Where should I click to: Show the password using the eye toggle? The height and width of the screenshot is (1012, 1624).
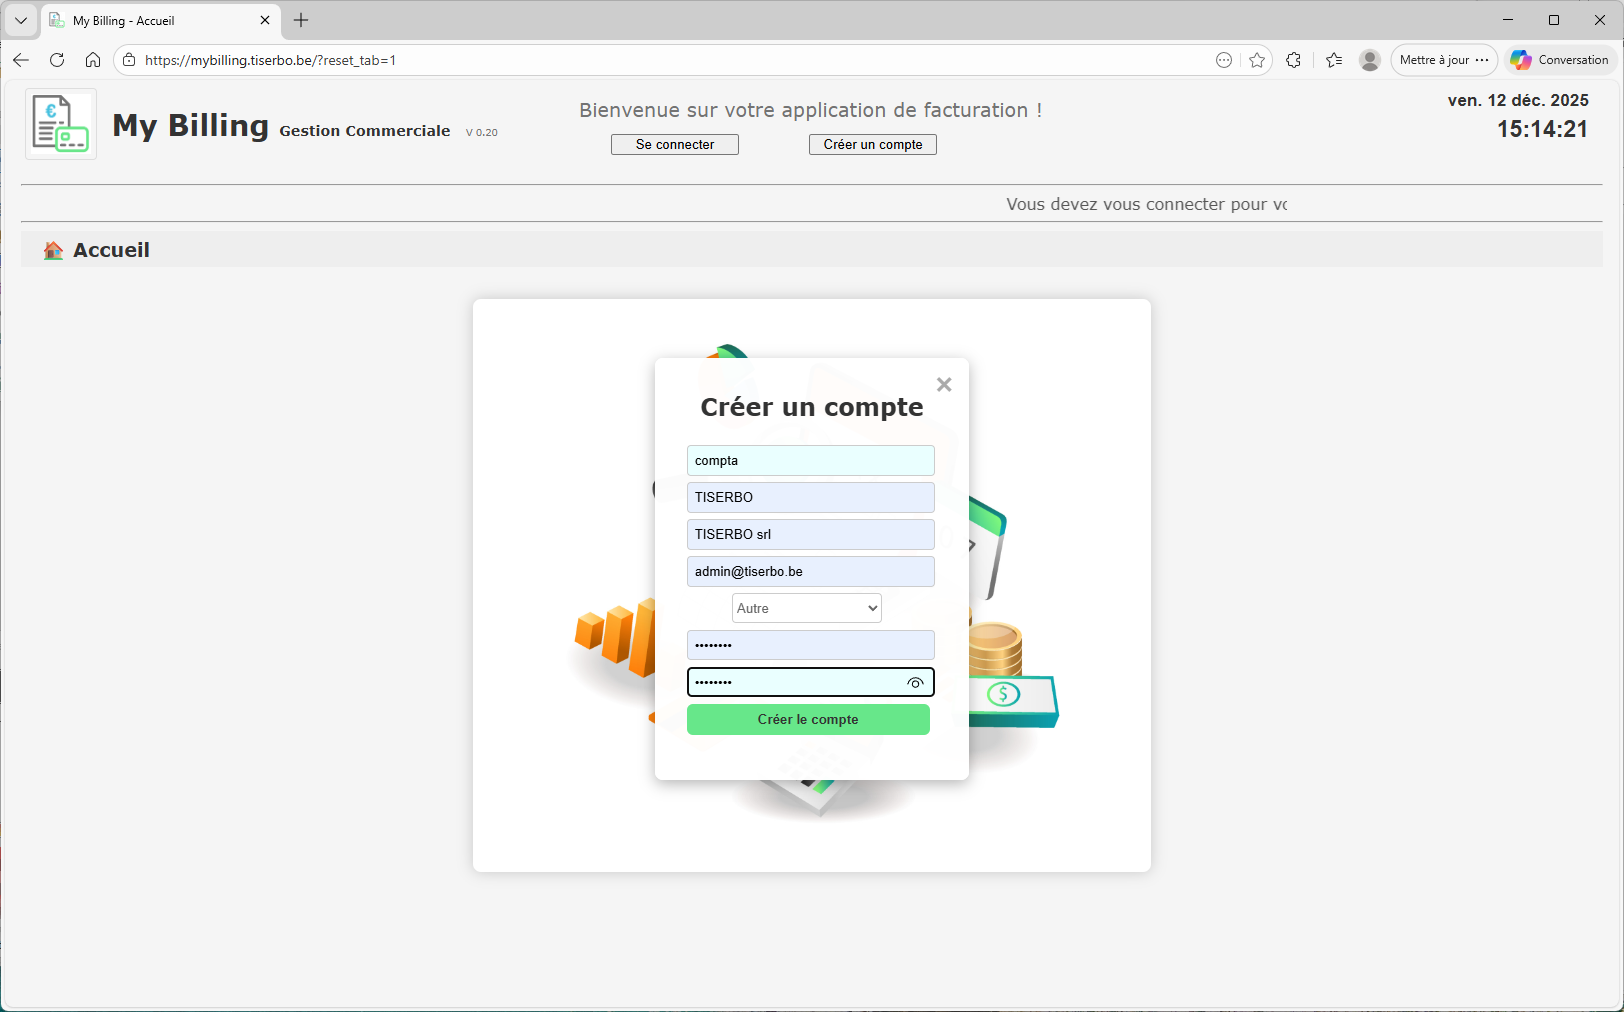pos(915,682)
